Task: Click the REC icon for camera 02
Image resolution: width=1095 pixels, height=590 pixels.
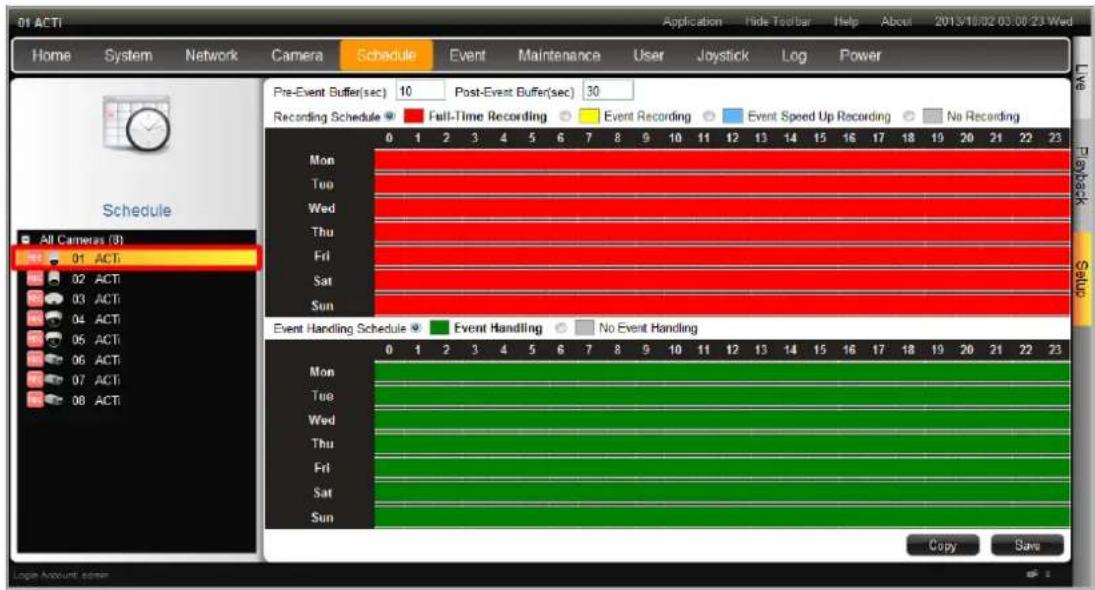Action: [x=34, y=279]
